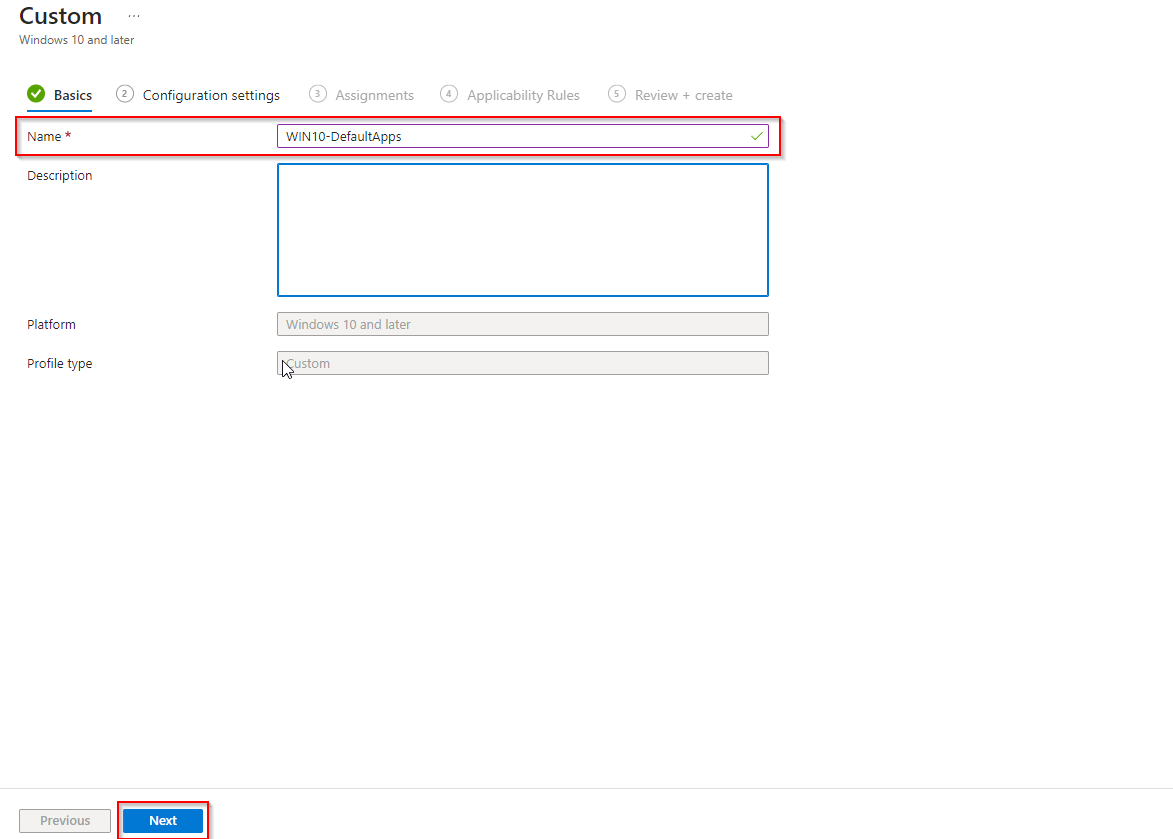The height and width of the screenshot is (839, 1173).
Task: Click the empty Description text box
Action: [x=522, y=230]
